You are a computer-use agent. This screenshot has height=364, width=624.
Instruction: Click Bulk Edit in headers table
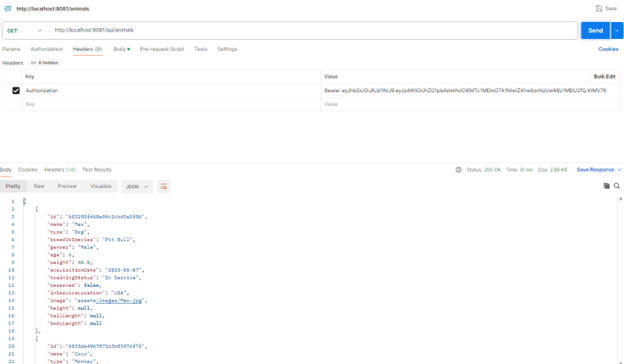604,76
